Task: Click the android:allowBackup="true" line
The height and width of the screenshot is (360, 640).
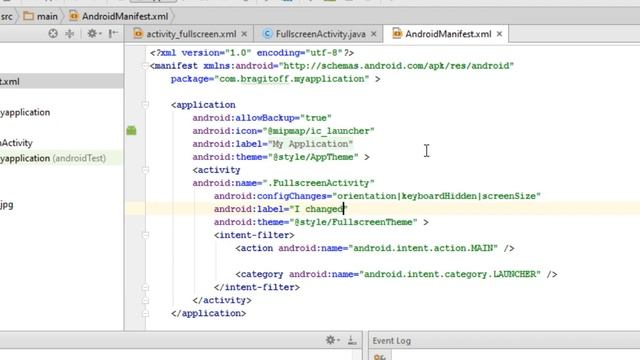Action: click(262, 118)
